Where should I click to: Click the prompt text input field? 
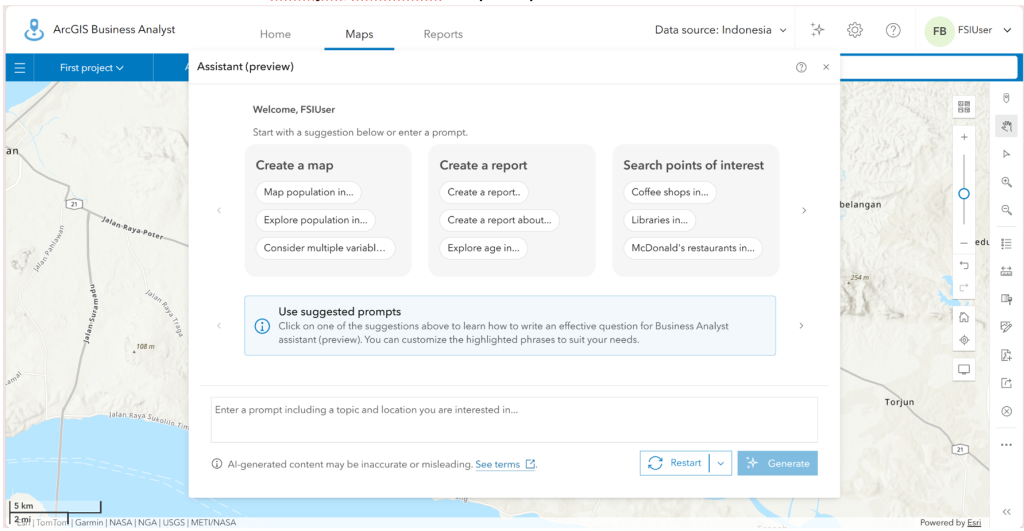click(x=514, y=419)
